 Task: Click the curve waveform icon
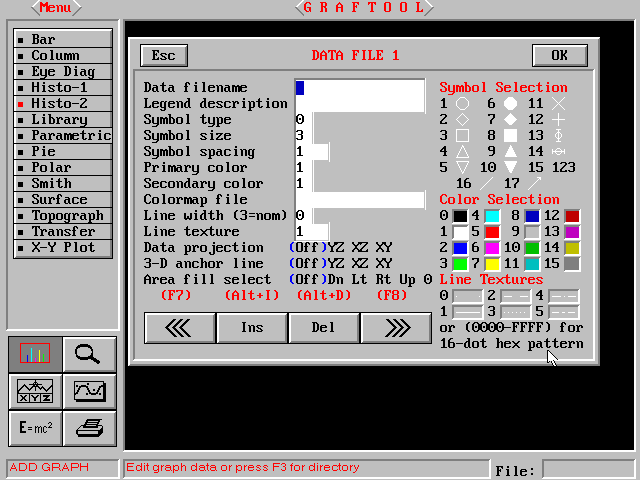[x=89, y=391]
